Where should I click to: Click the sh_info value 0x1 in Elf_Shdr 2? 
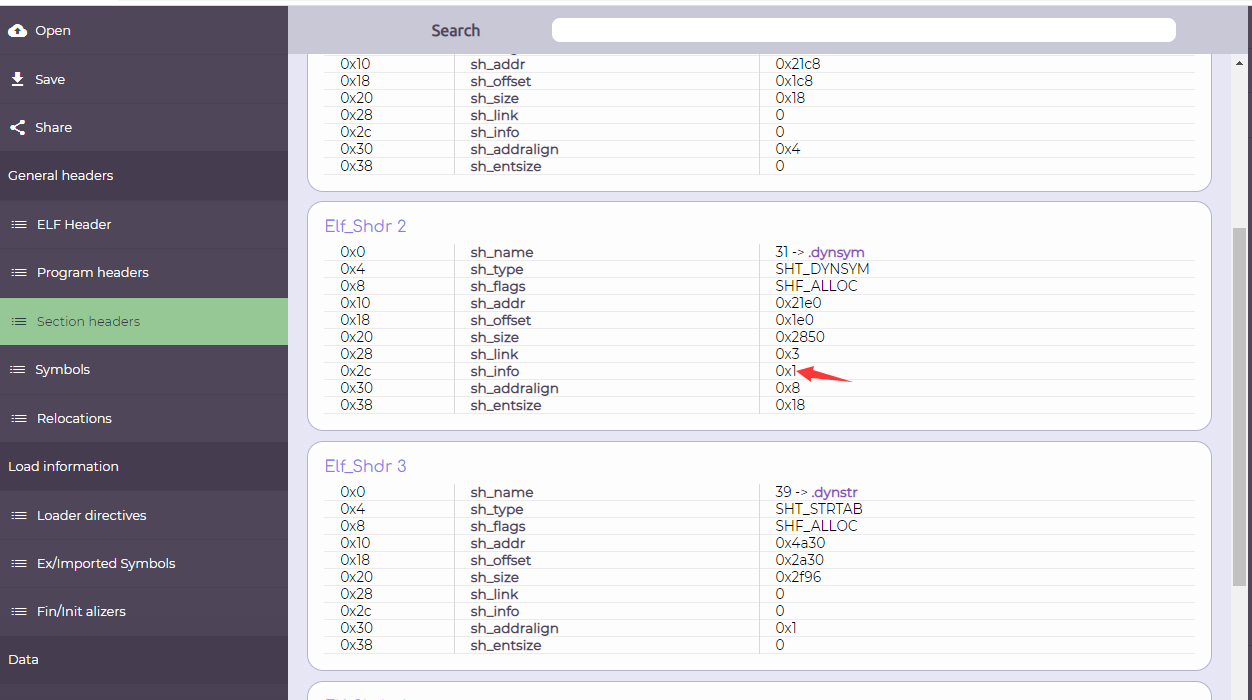(786, 371)
